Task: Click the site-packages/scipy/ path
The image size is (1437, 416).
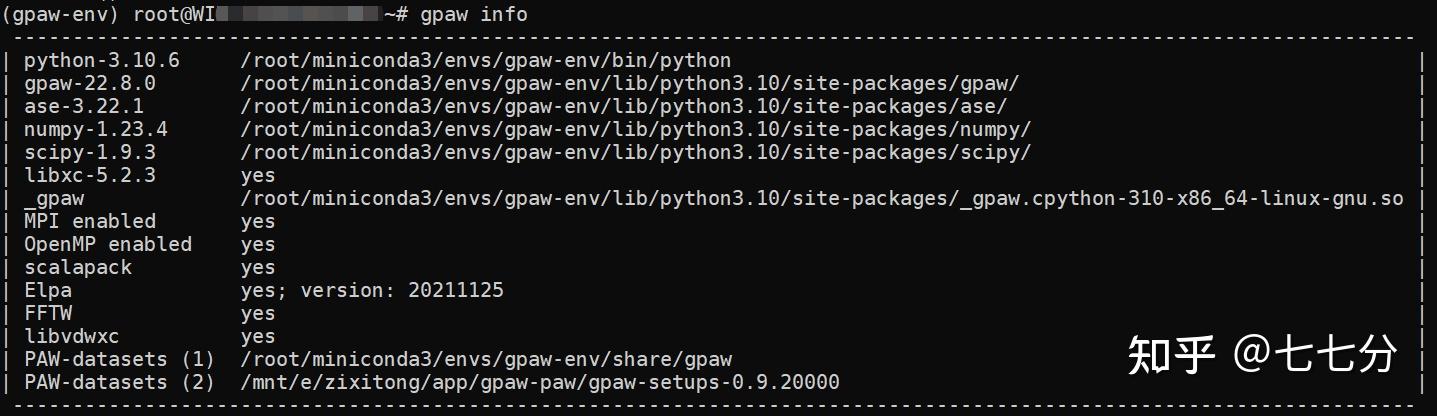Action: [635, 152]
